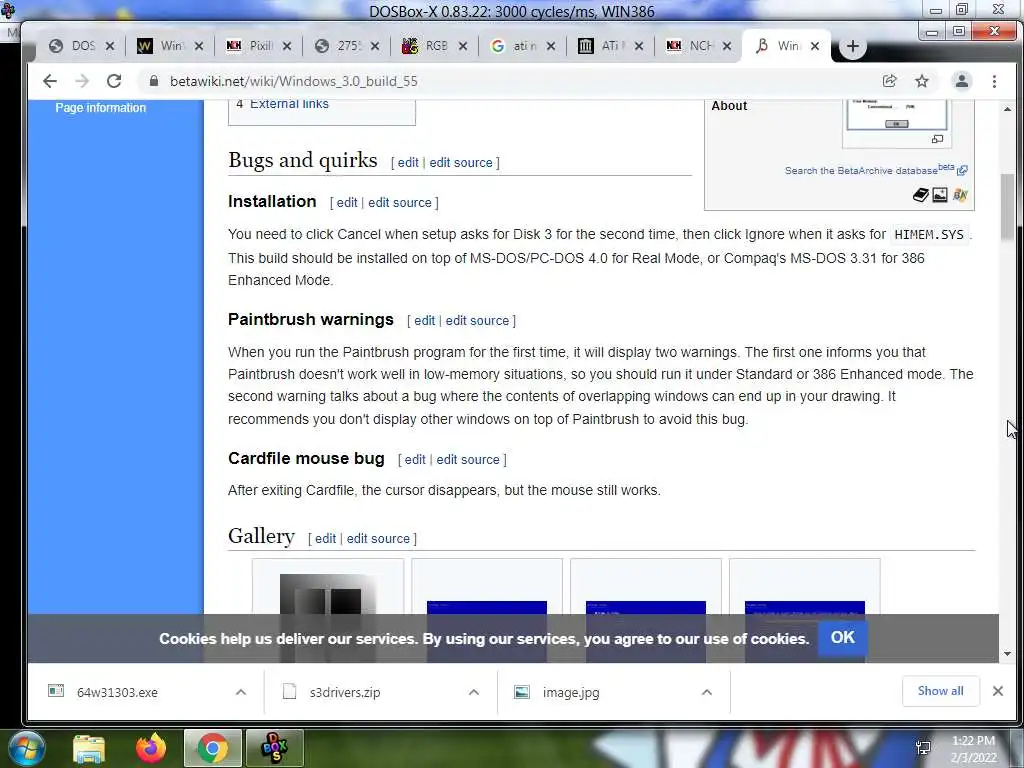Expand options for s3drivers.zip download

[473, 692]
